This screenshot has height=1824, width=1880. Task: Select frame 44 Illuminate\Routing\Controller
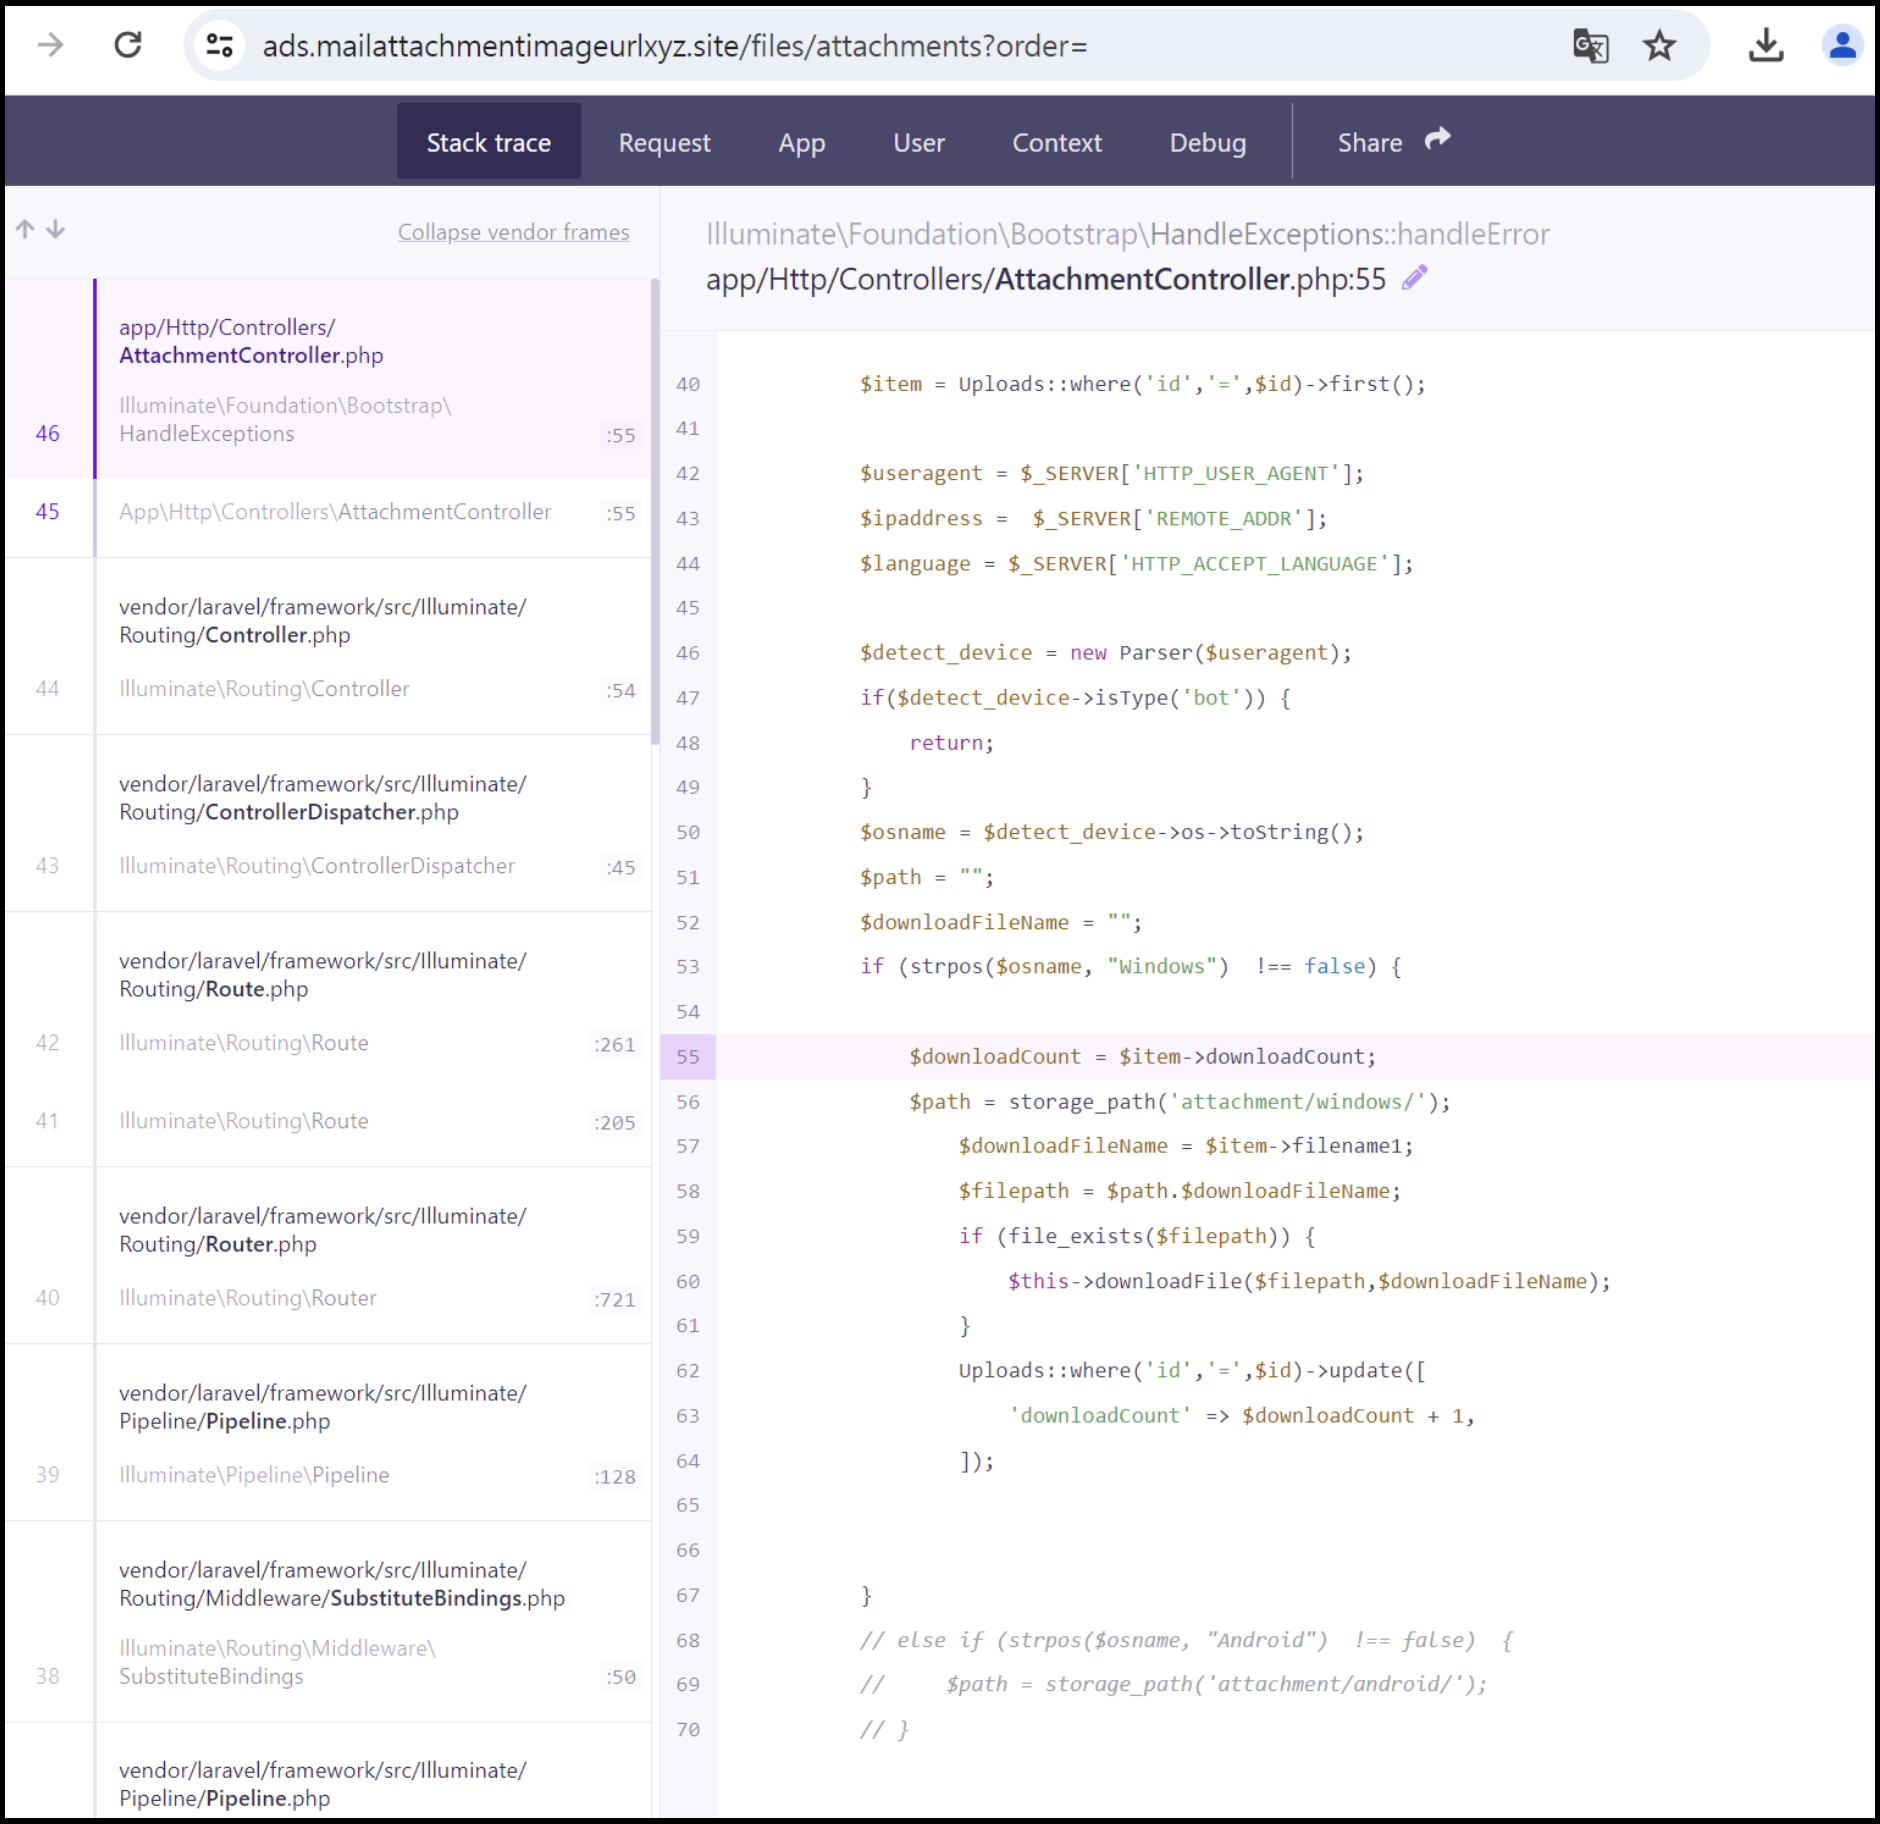tap(328, 689)
